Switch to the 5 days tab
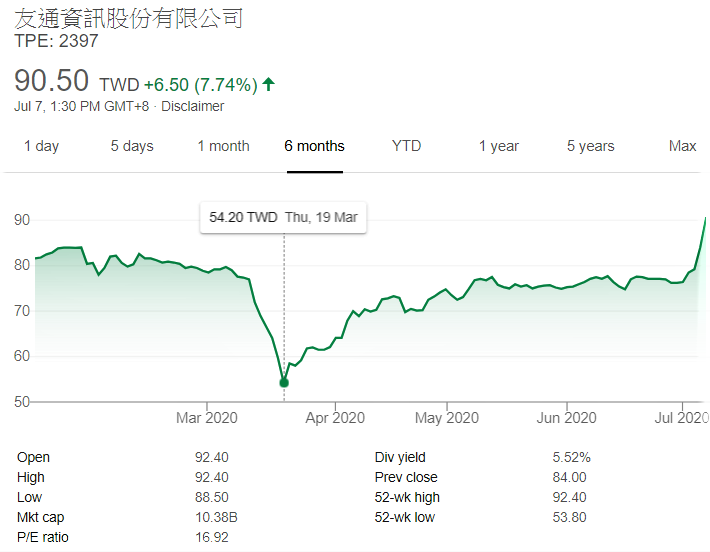 pos(132,146)
